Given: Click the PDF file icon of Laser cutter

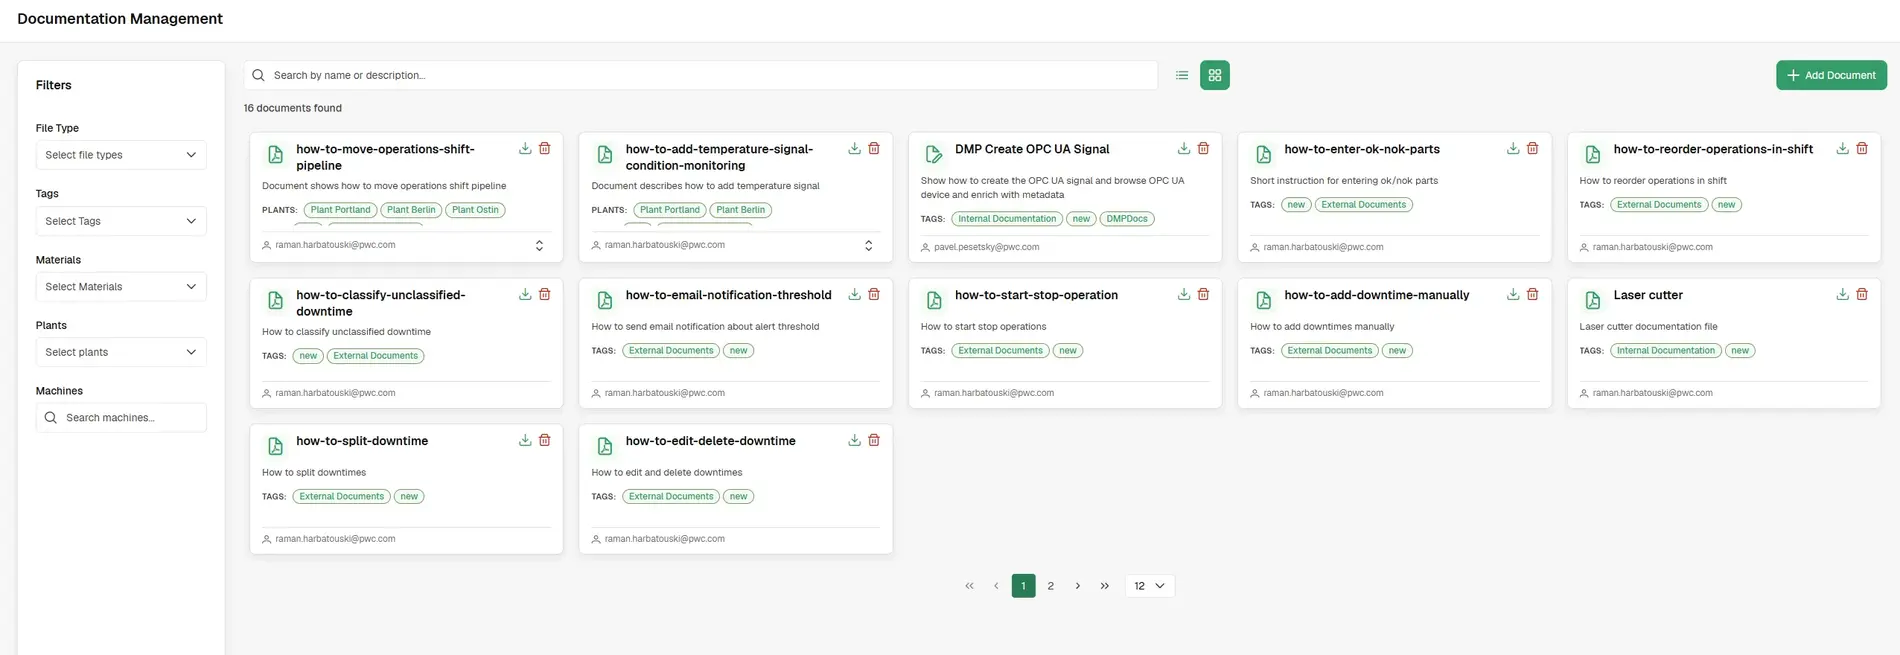Looking at the screenshot, I should point(1593,300).
